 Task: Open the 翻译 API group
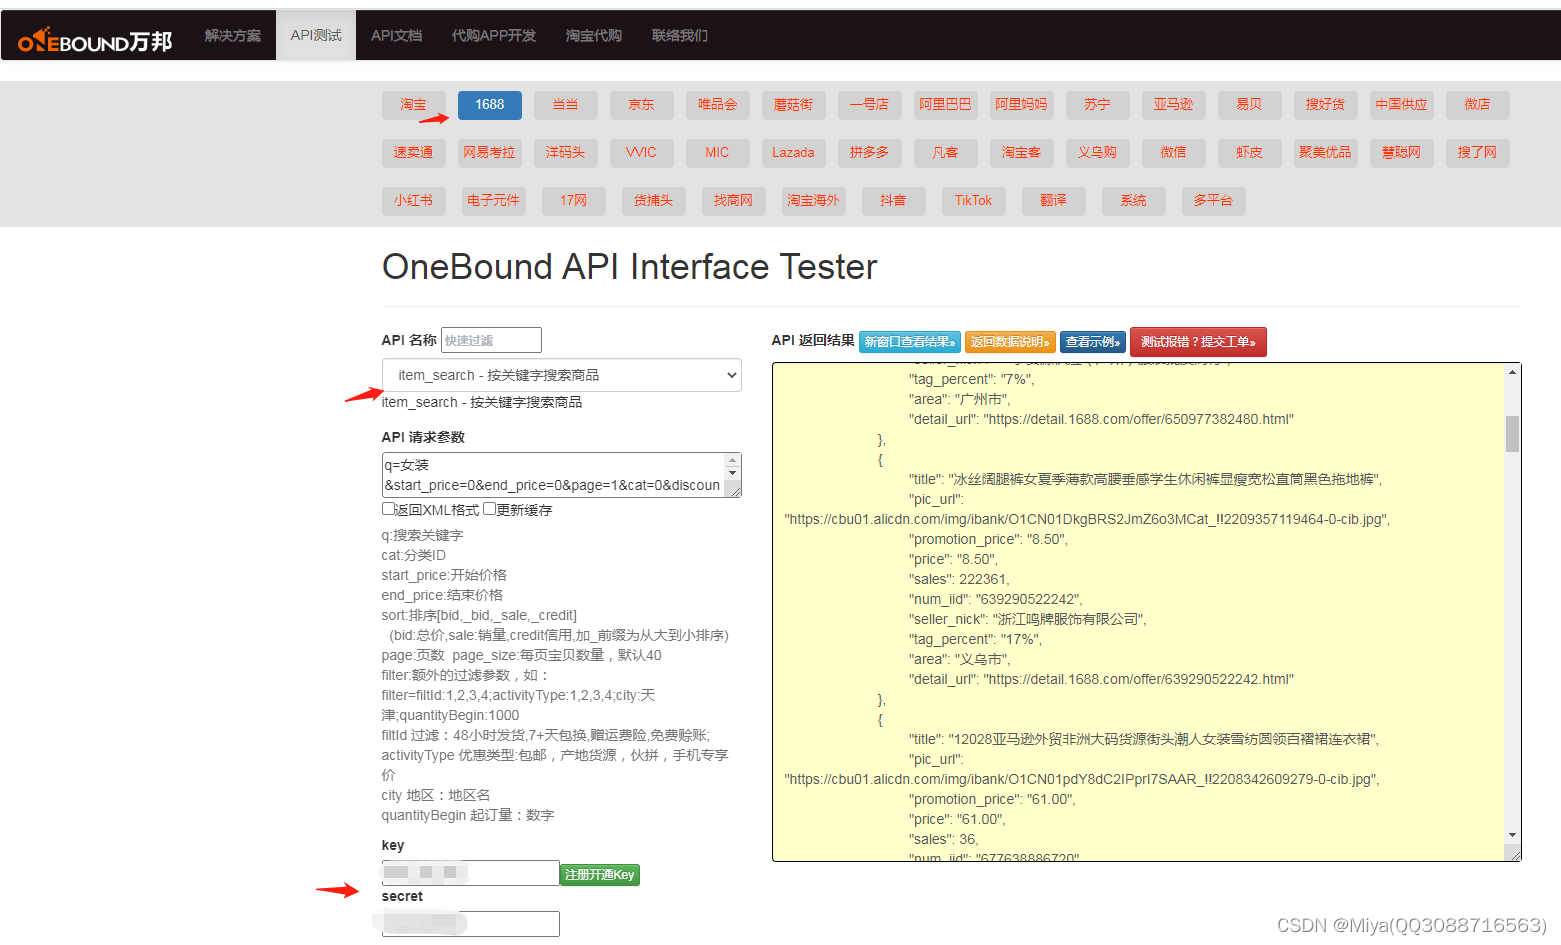[x=1054, y=201]
